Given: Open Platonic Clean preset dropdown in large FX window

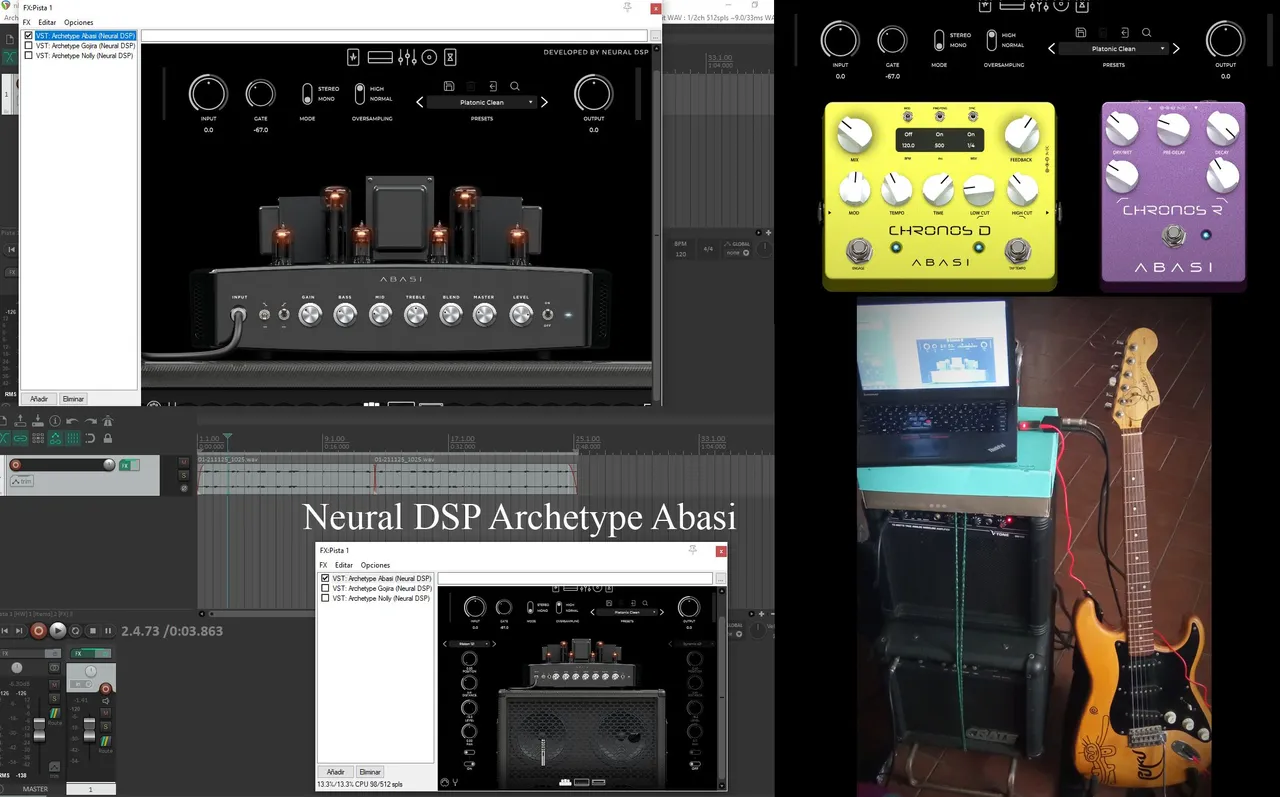Looking at the screenshot, I should tap(483, 102).
